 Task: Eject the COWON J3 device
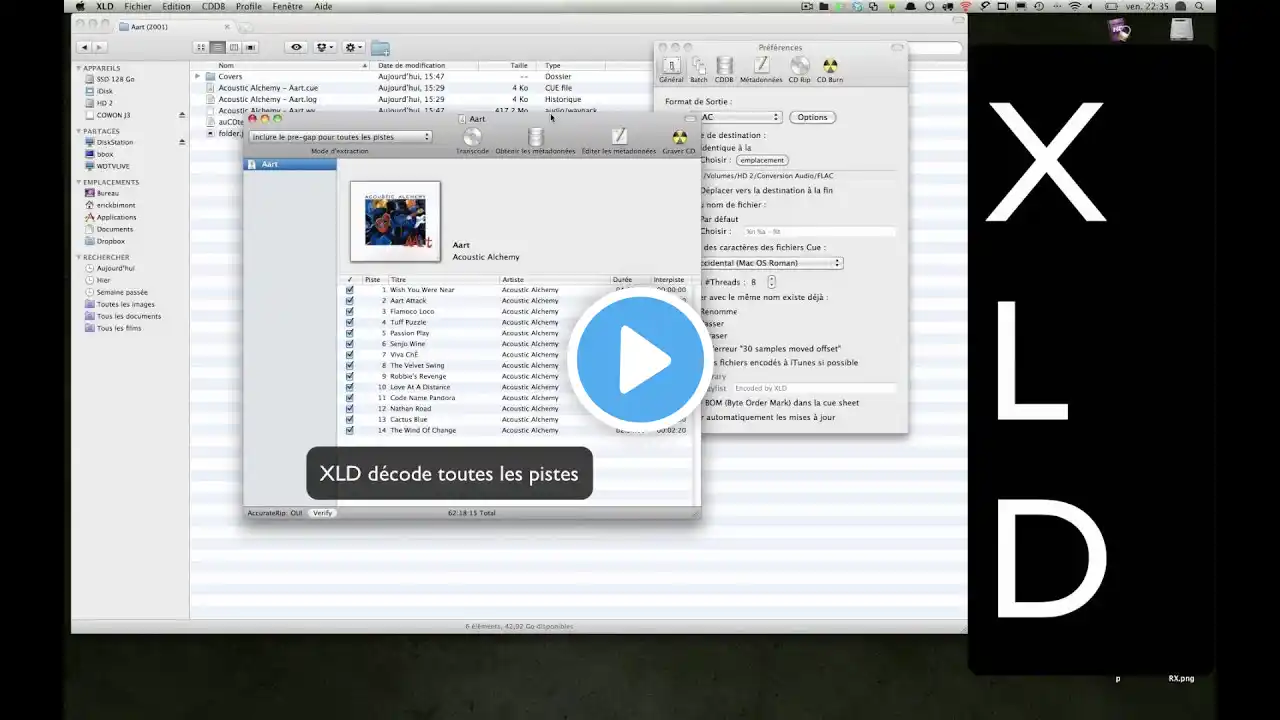182,115
